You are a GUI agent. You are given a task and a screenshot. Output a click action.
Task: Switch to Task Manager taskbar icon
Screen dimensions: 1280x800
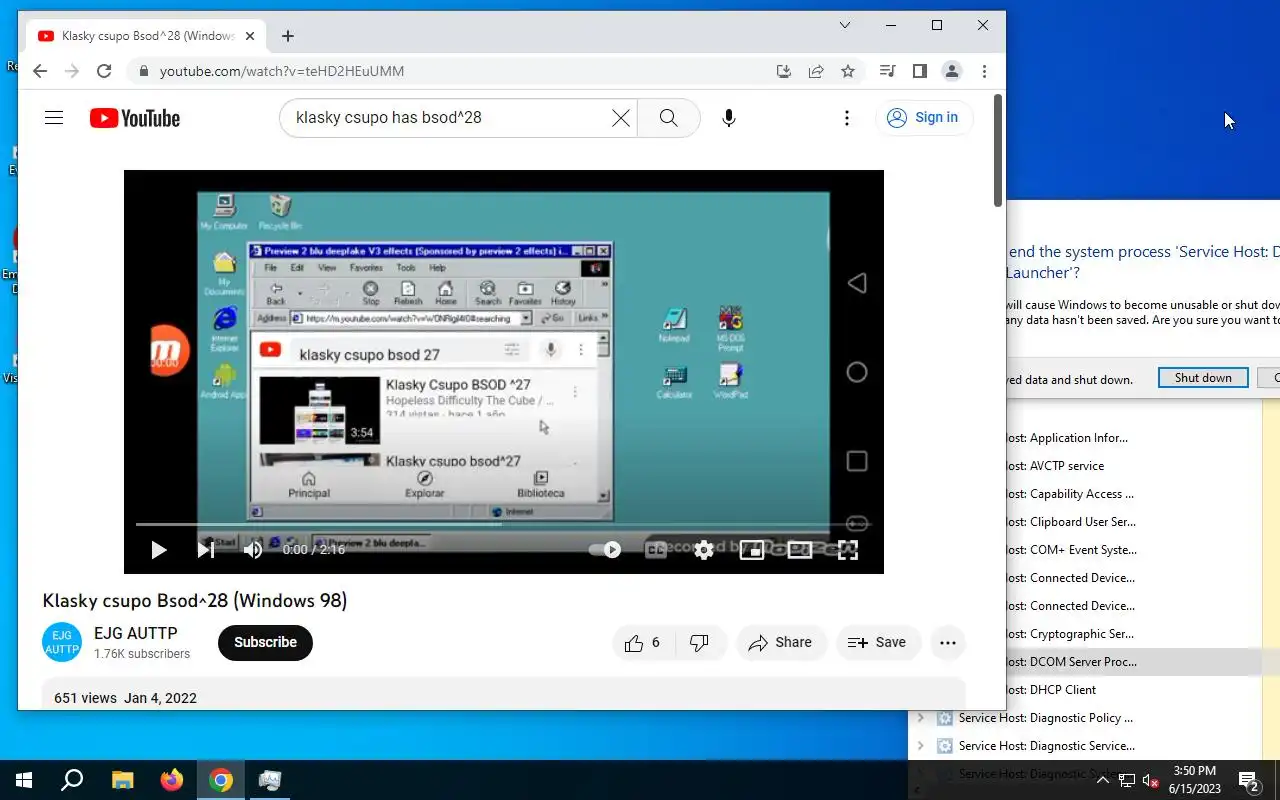tap(270, 780)
